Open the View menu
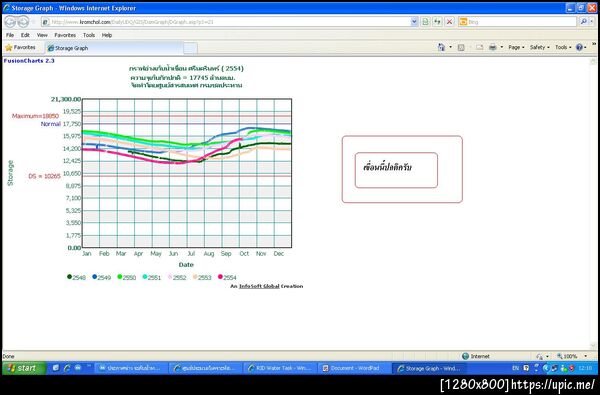Screen dimensions: 600x395 (42, 35)
